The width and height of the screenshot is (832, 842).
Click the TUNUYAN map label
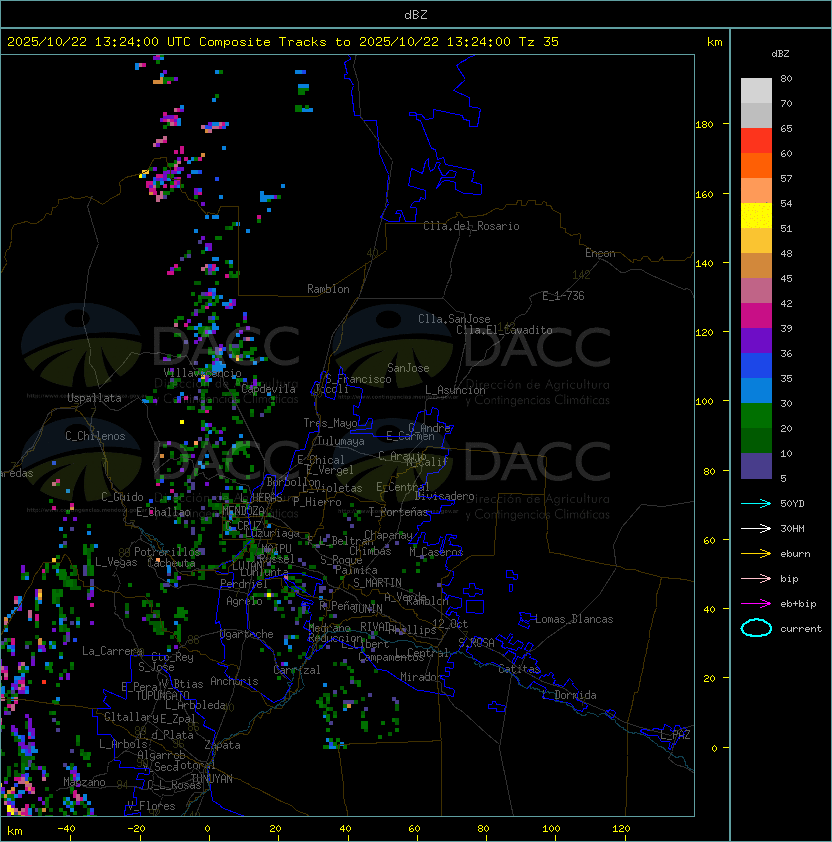point(212,779)
